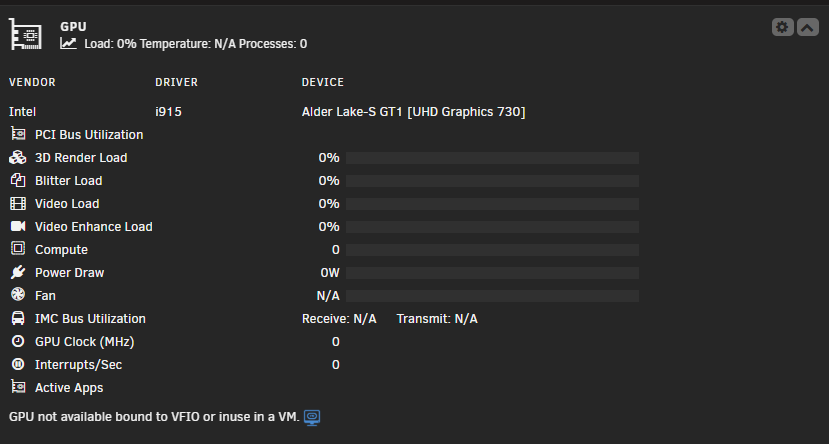Click the GPU card icon
This screenshot has height=444, width=829.
(25, 34)
